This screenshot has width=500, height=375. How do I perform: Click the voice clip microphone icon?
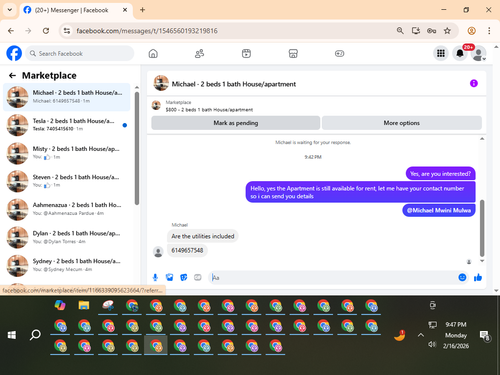155,277
